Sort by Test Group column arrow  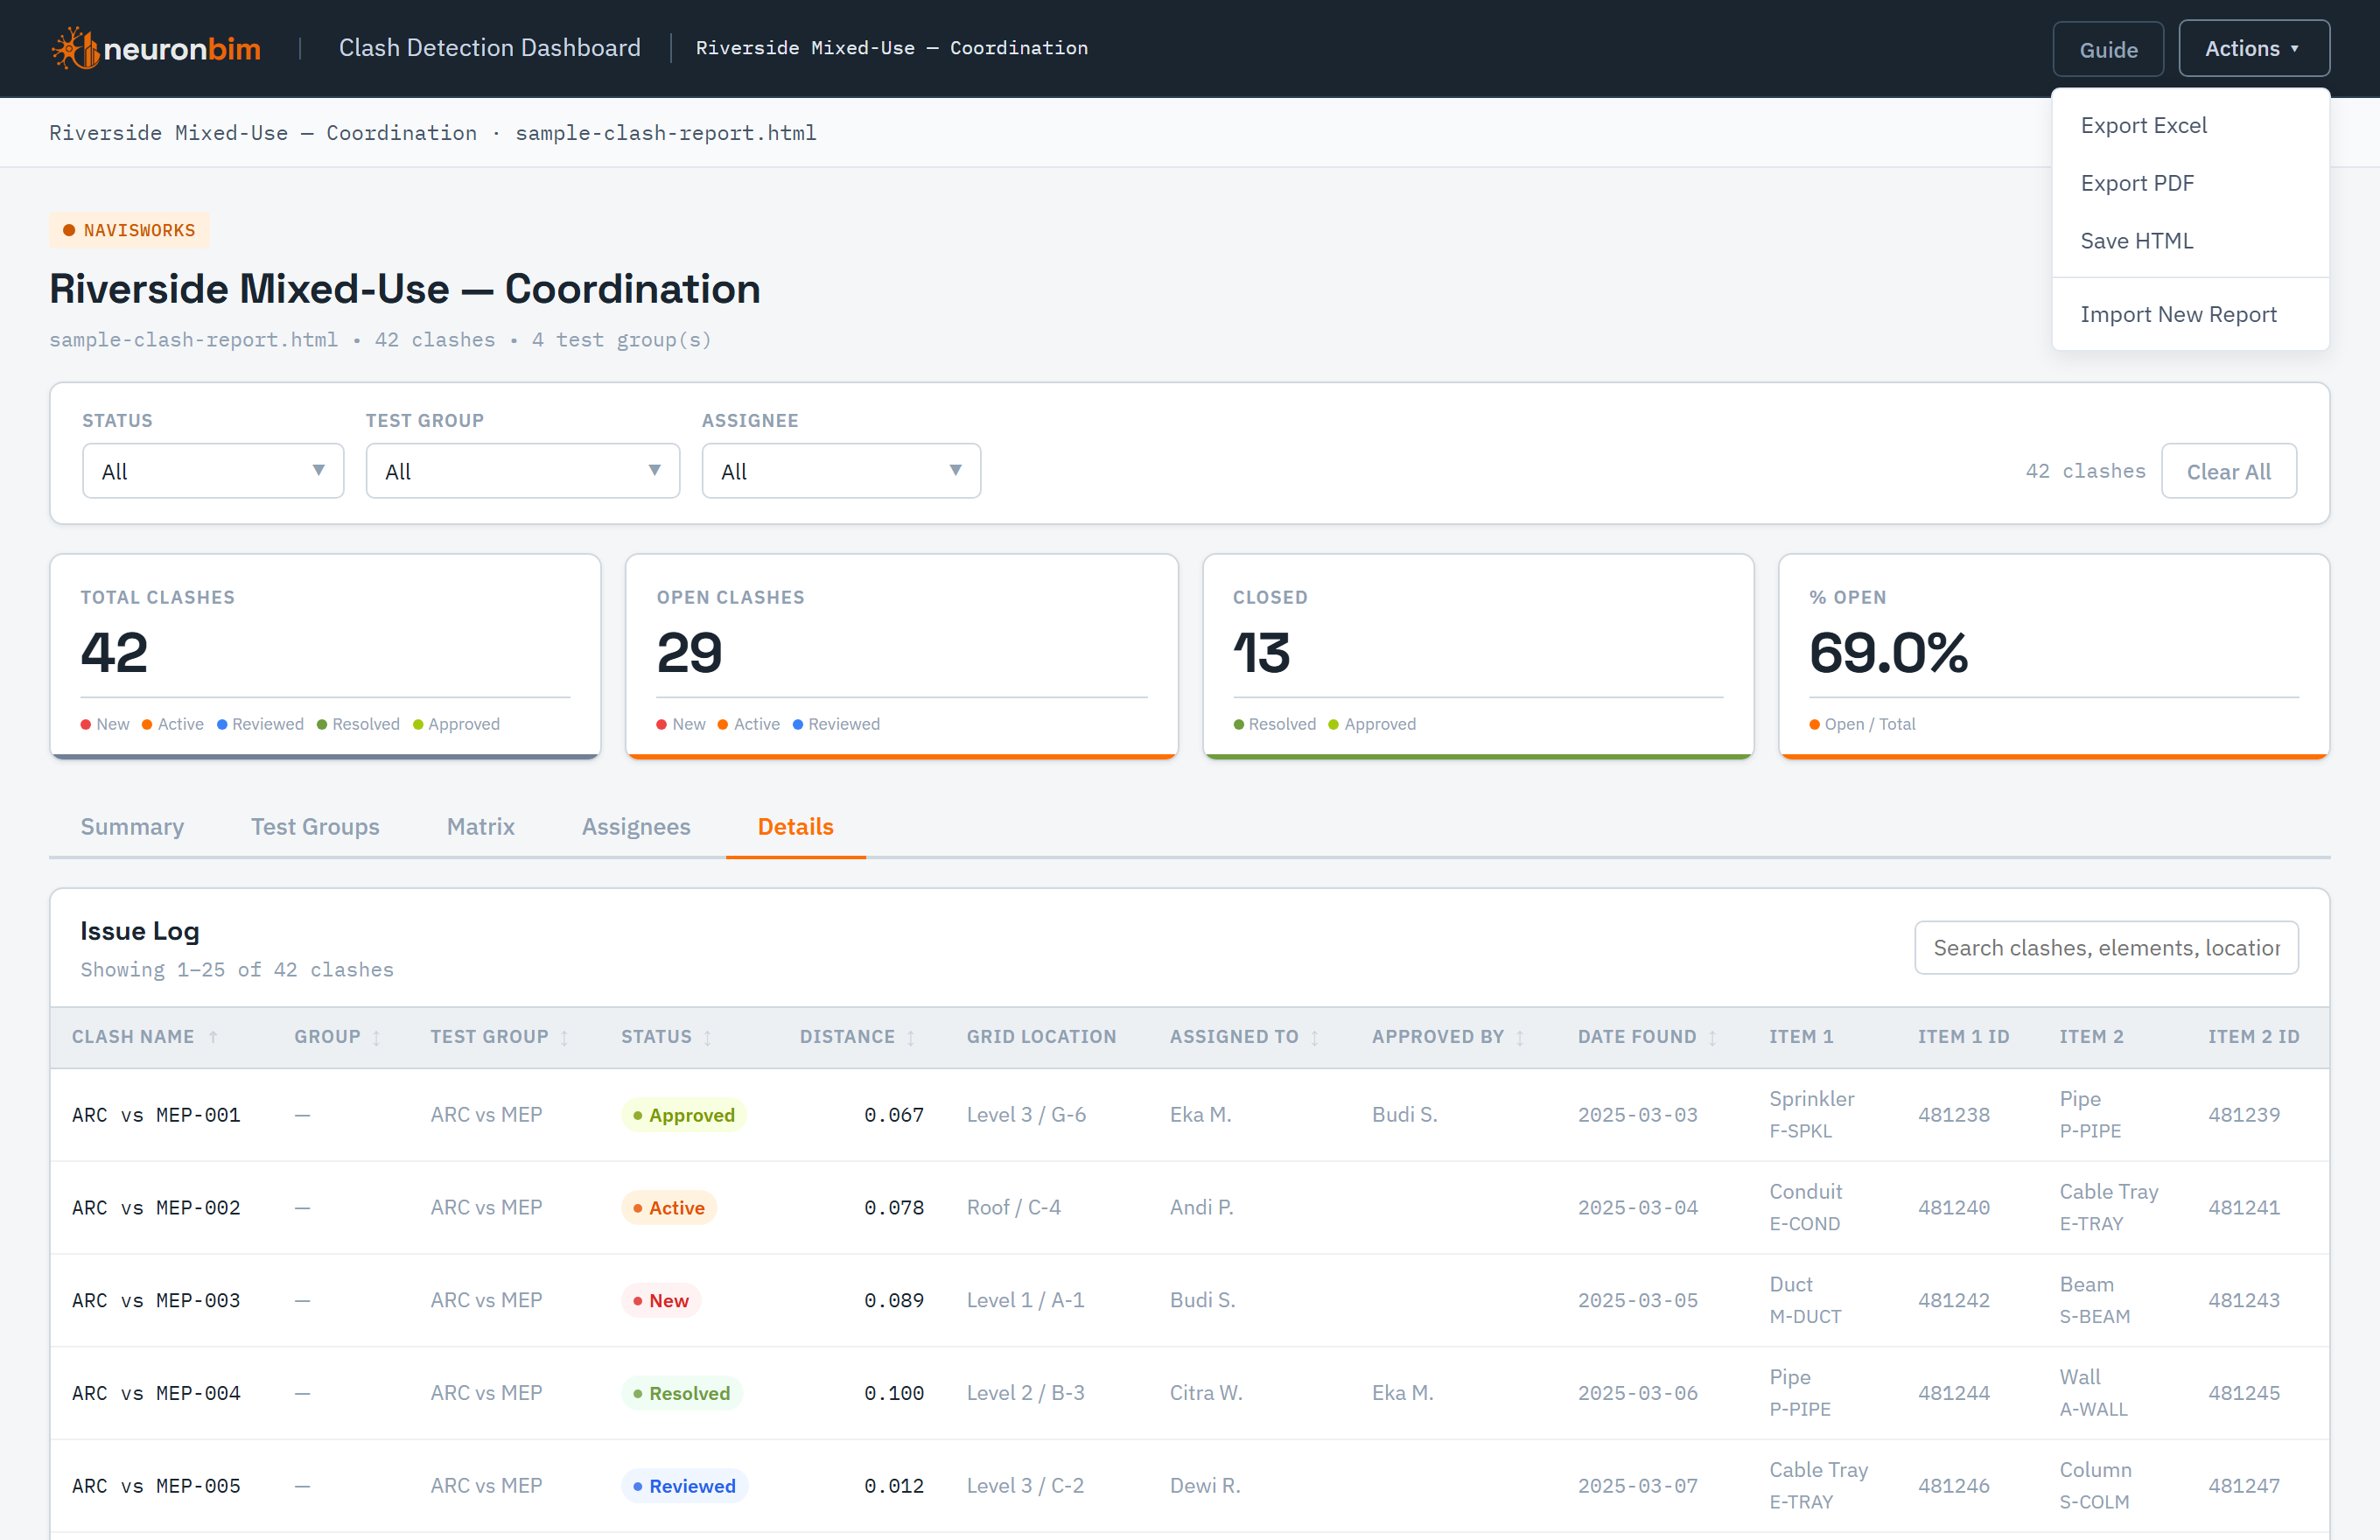[x=564, y=1037]
